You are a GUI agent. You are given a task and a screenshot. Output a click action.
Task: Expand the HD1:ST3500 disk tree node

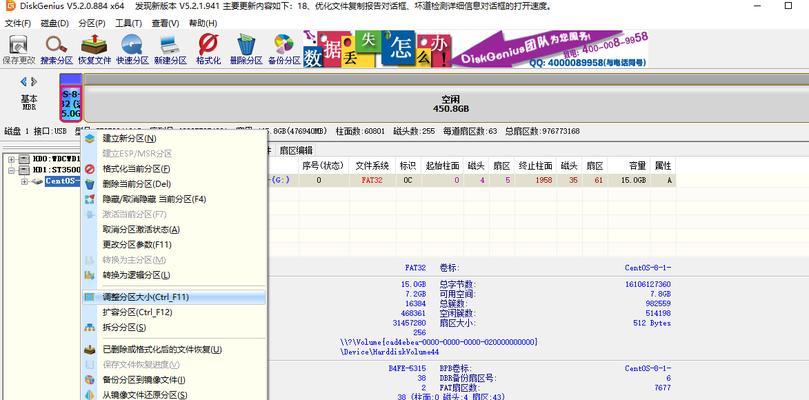(x=11, y=169)
